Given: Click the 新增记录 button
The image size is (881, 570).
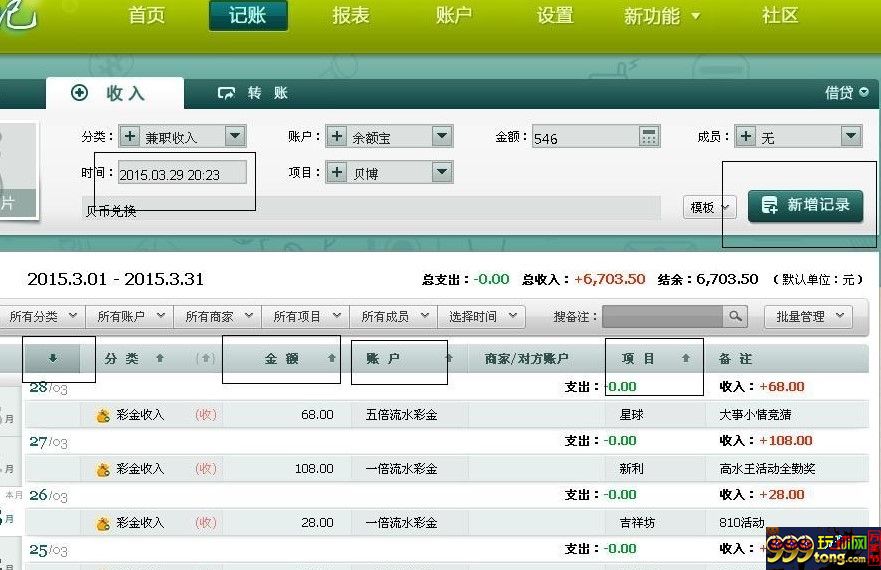Looking at the screenshot, I should point(805,206).
